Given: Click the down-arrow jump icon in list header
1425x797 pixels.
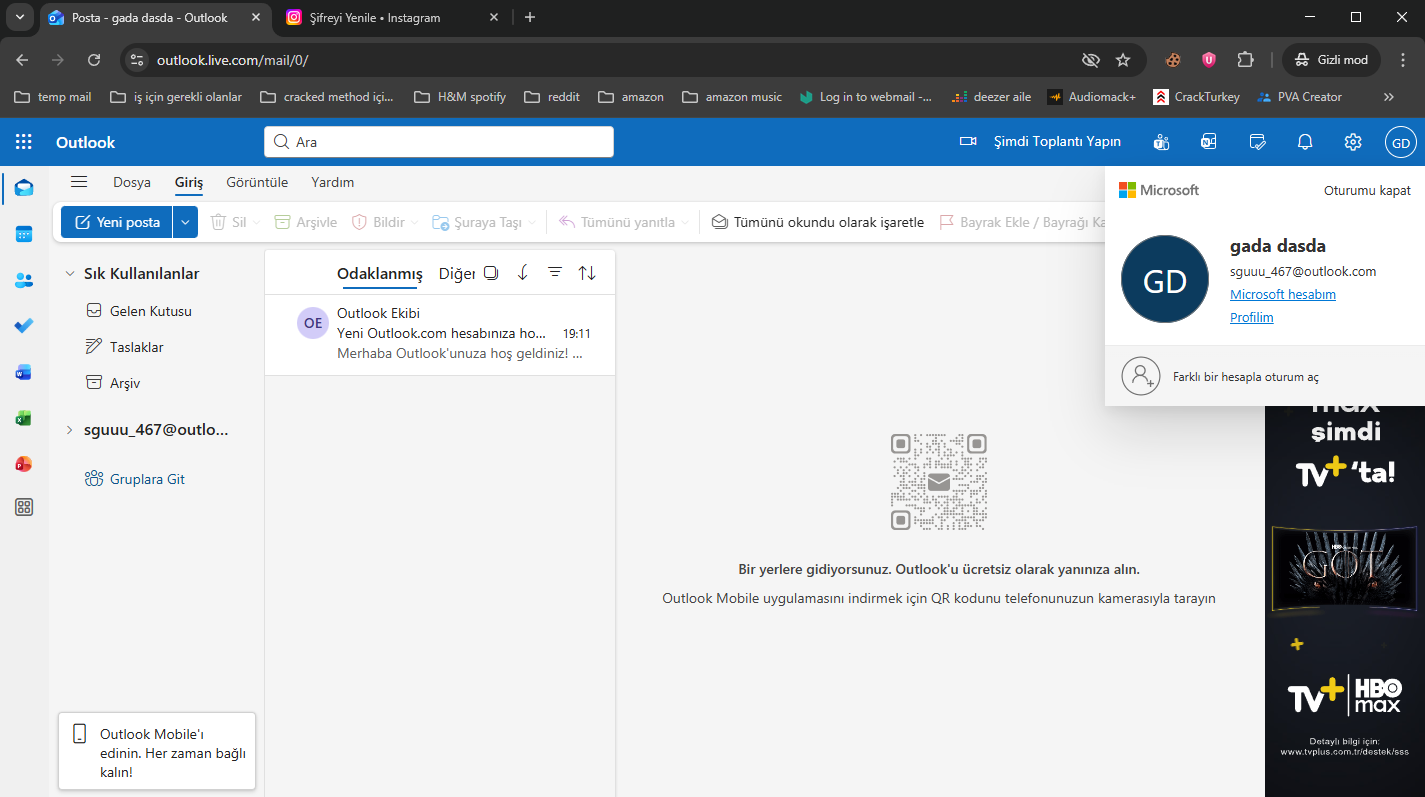Looking at the screenshot, I should (x=523, y=273).
